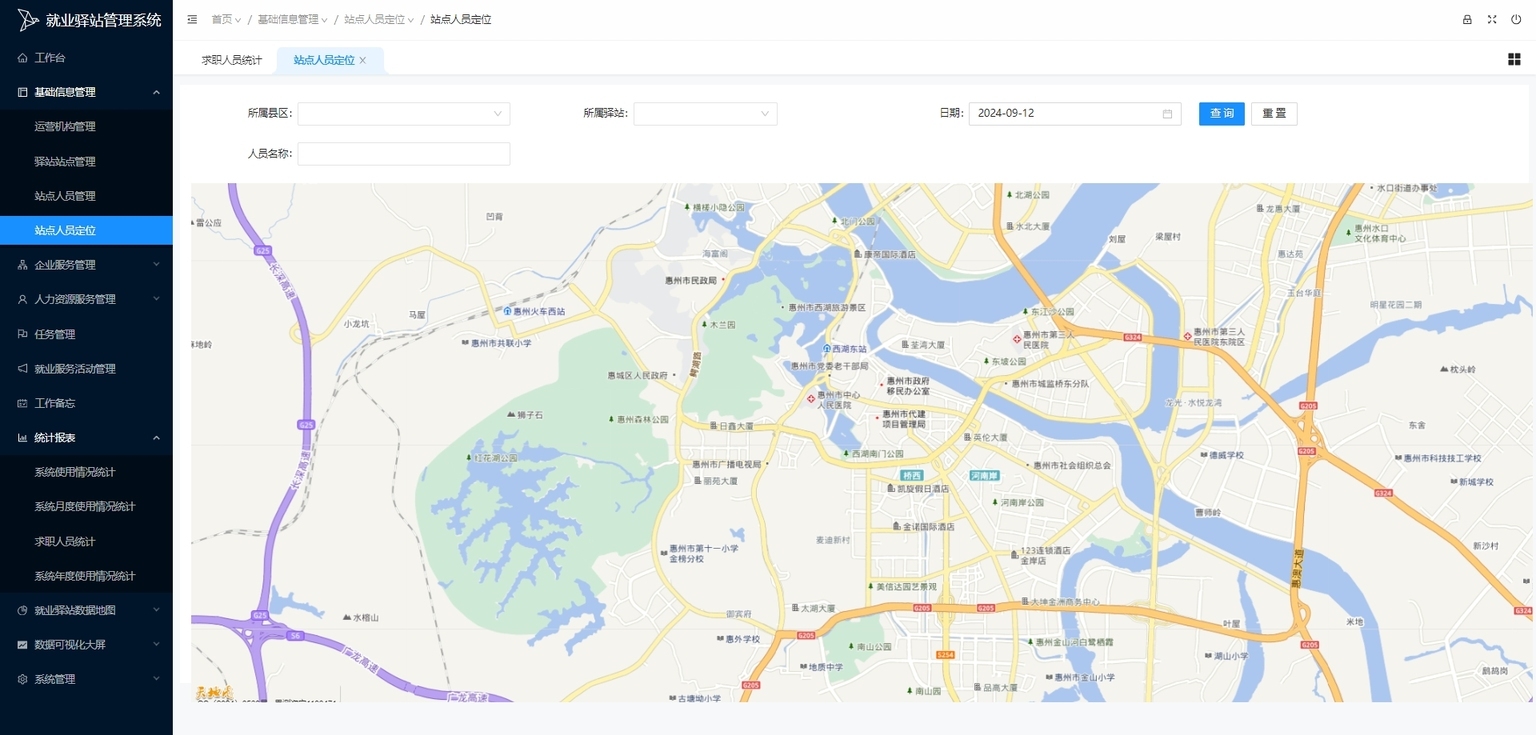Expand the 数据可视化大屏 submenu arrow

click(x=156, y=645)
